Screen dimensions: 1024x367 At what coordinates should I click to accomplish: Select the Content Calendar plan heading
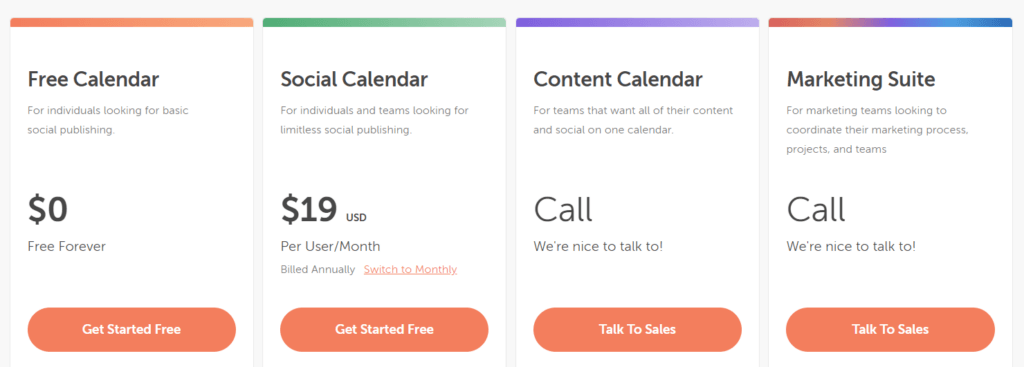618,80
